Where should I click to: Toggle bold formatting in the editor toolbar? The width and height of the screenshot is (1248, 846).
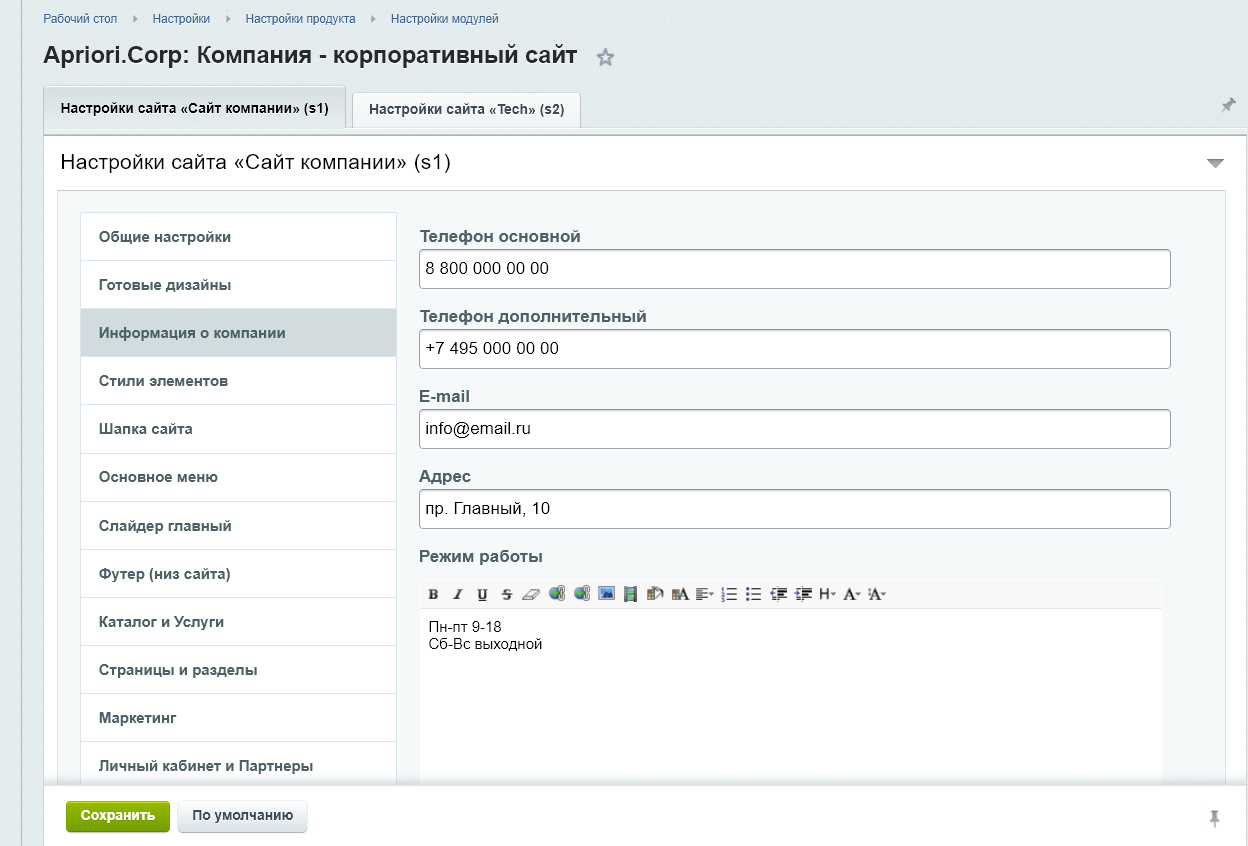pyautogui.click(x=433, y=594)
